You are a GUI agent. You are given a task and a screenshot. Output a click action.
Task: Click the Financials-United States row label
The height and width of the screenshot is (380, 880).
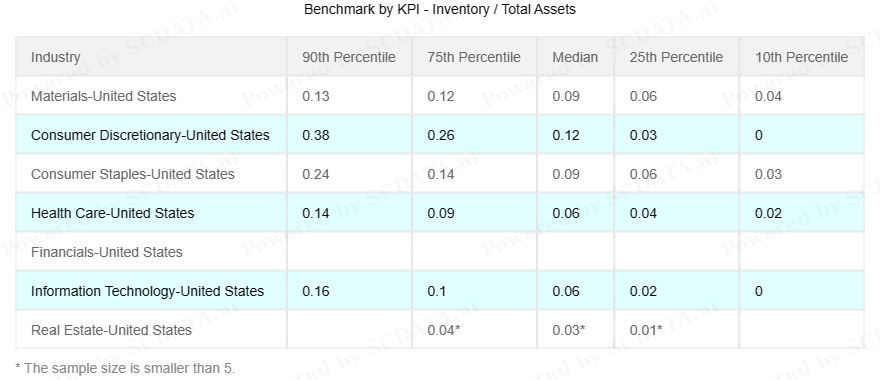107,253
